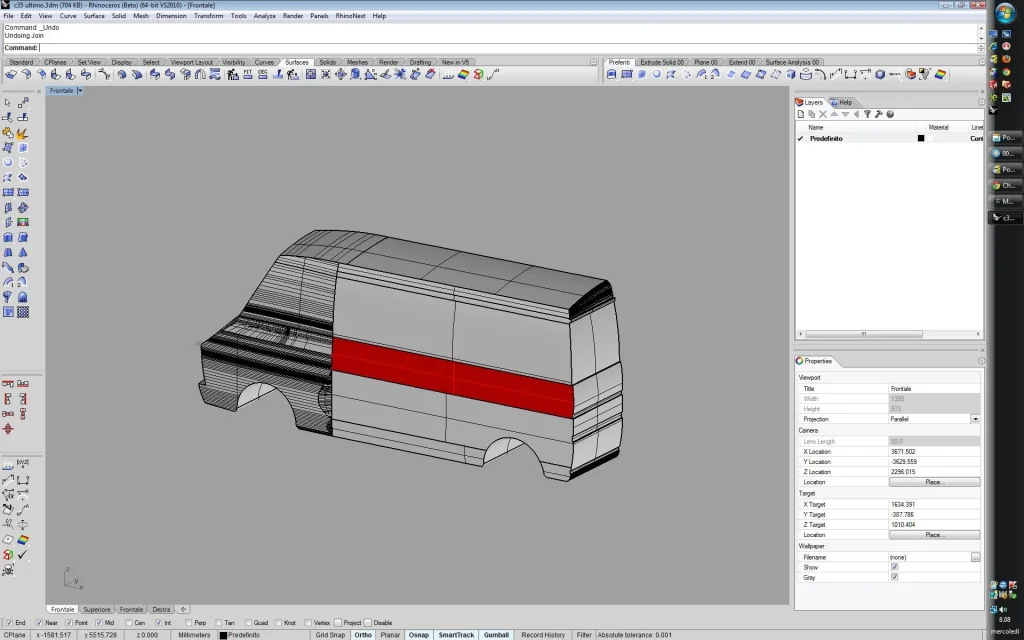Click the hammer tools icon in Layers panel
The width and height of the screenshot is (1024, 640).
point(878,114)
